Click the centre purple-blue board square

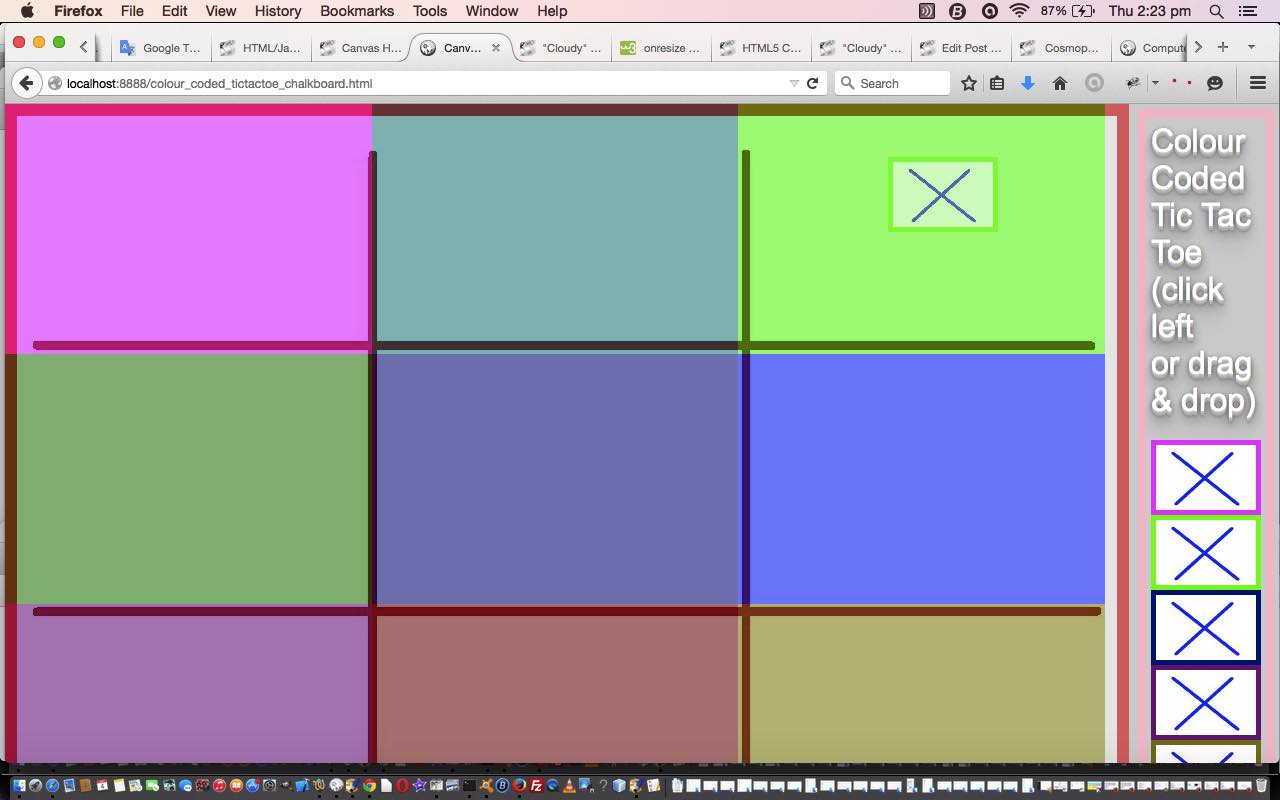pyautogui.click(x=557, y=480)
